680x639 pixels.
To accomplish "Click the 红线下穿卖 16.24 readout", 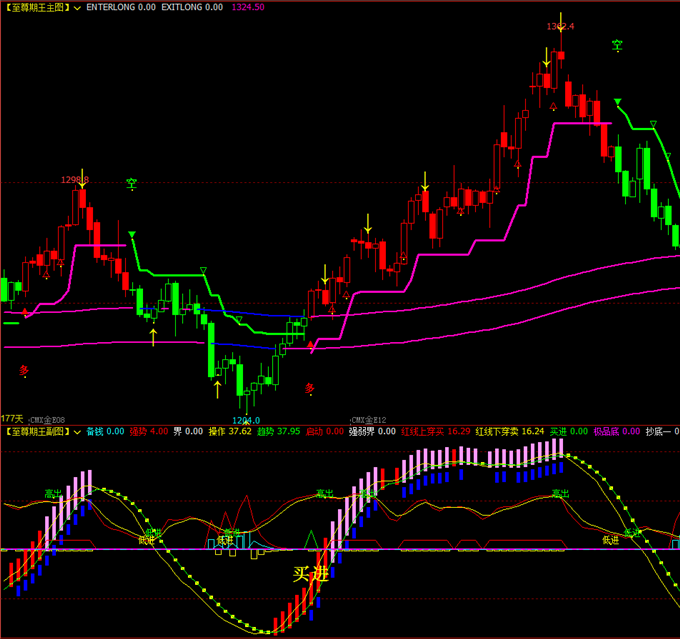I will pyautogui.click(x=510, y=432).
